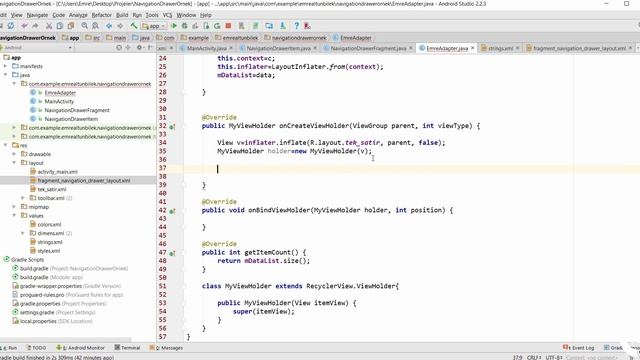
Task: Click the UTF-8 encoding in status bar
Action: coord(554,357)
